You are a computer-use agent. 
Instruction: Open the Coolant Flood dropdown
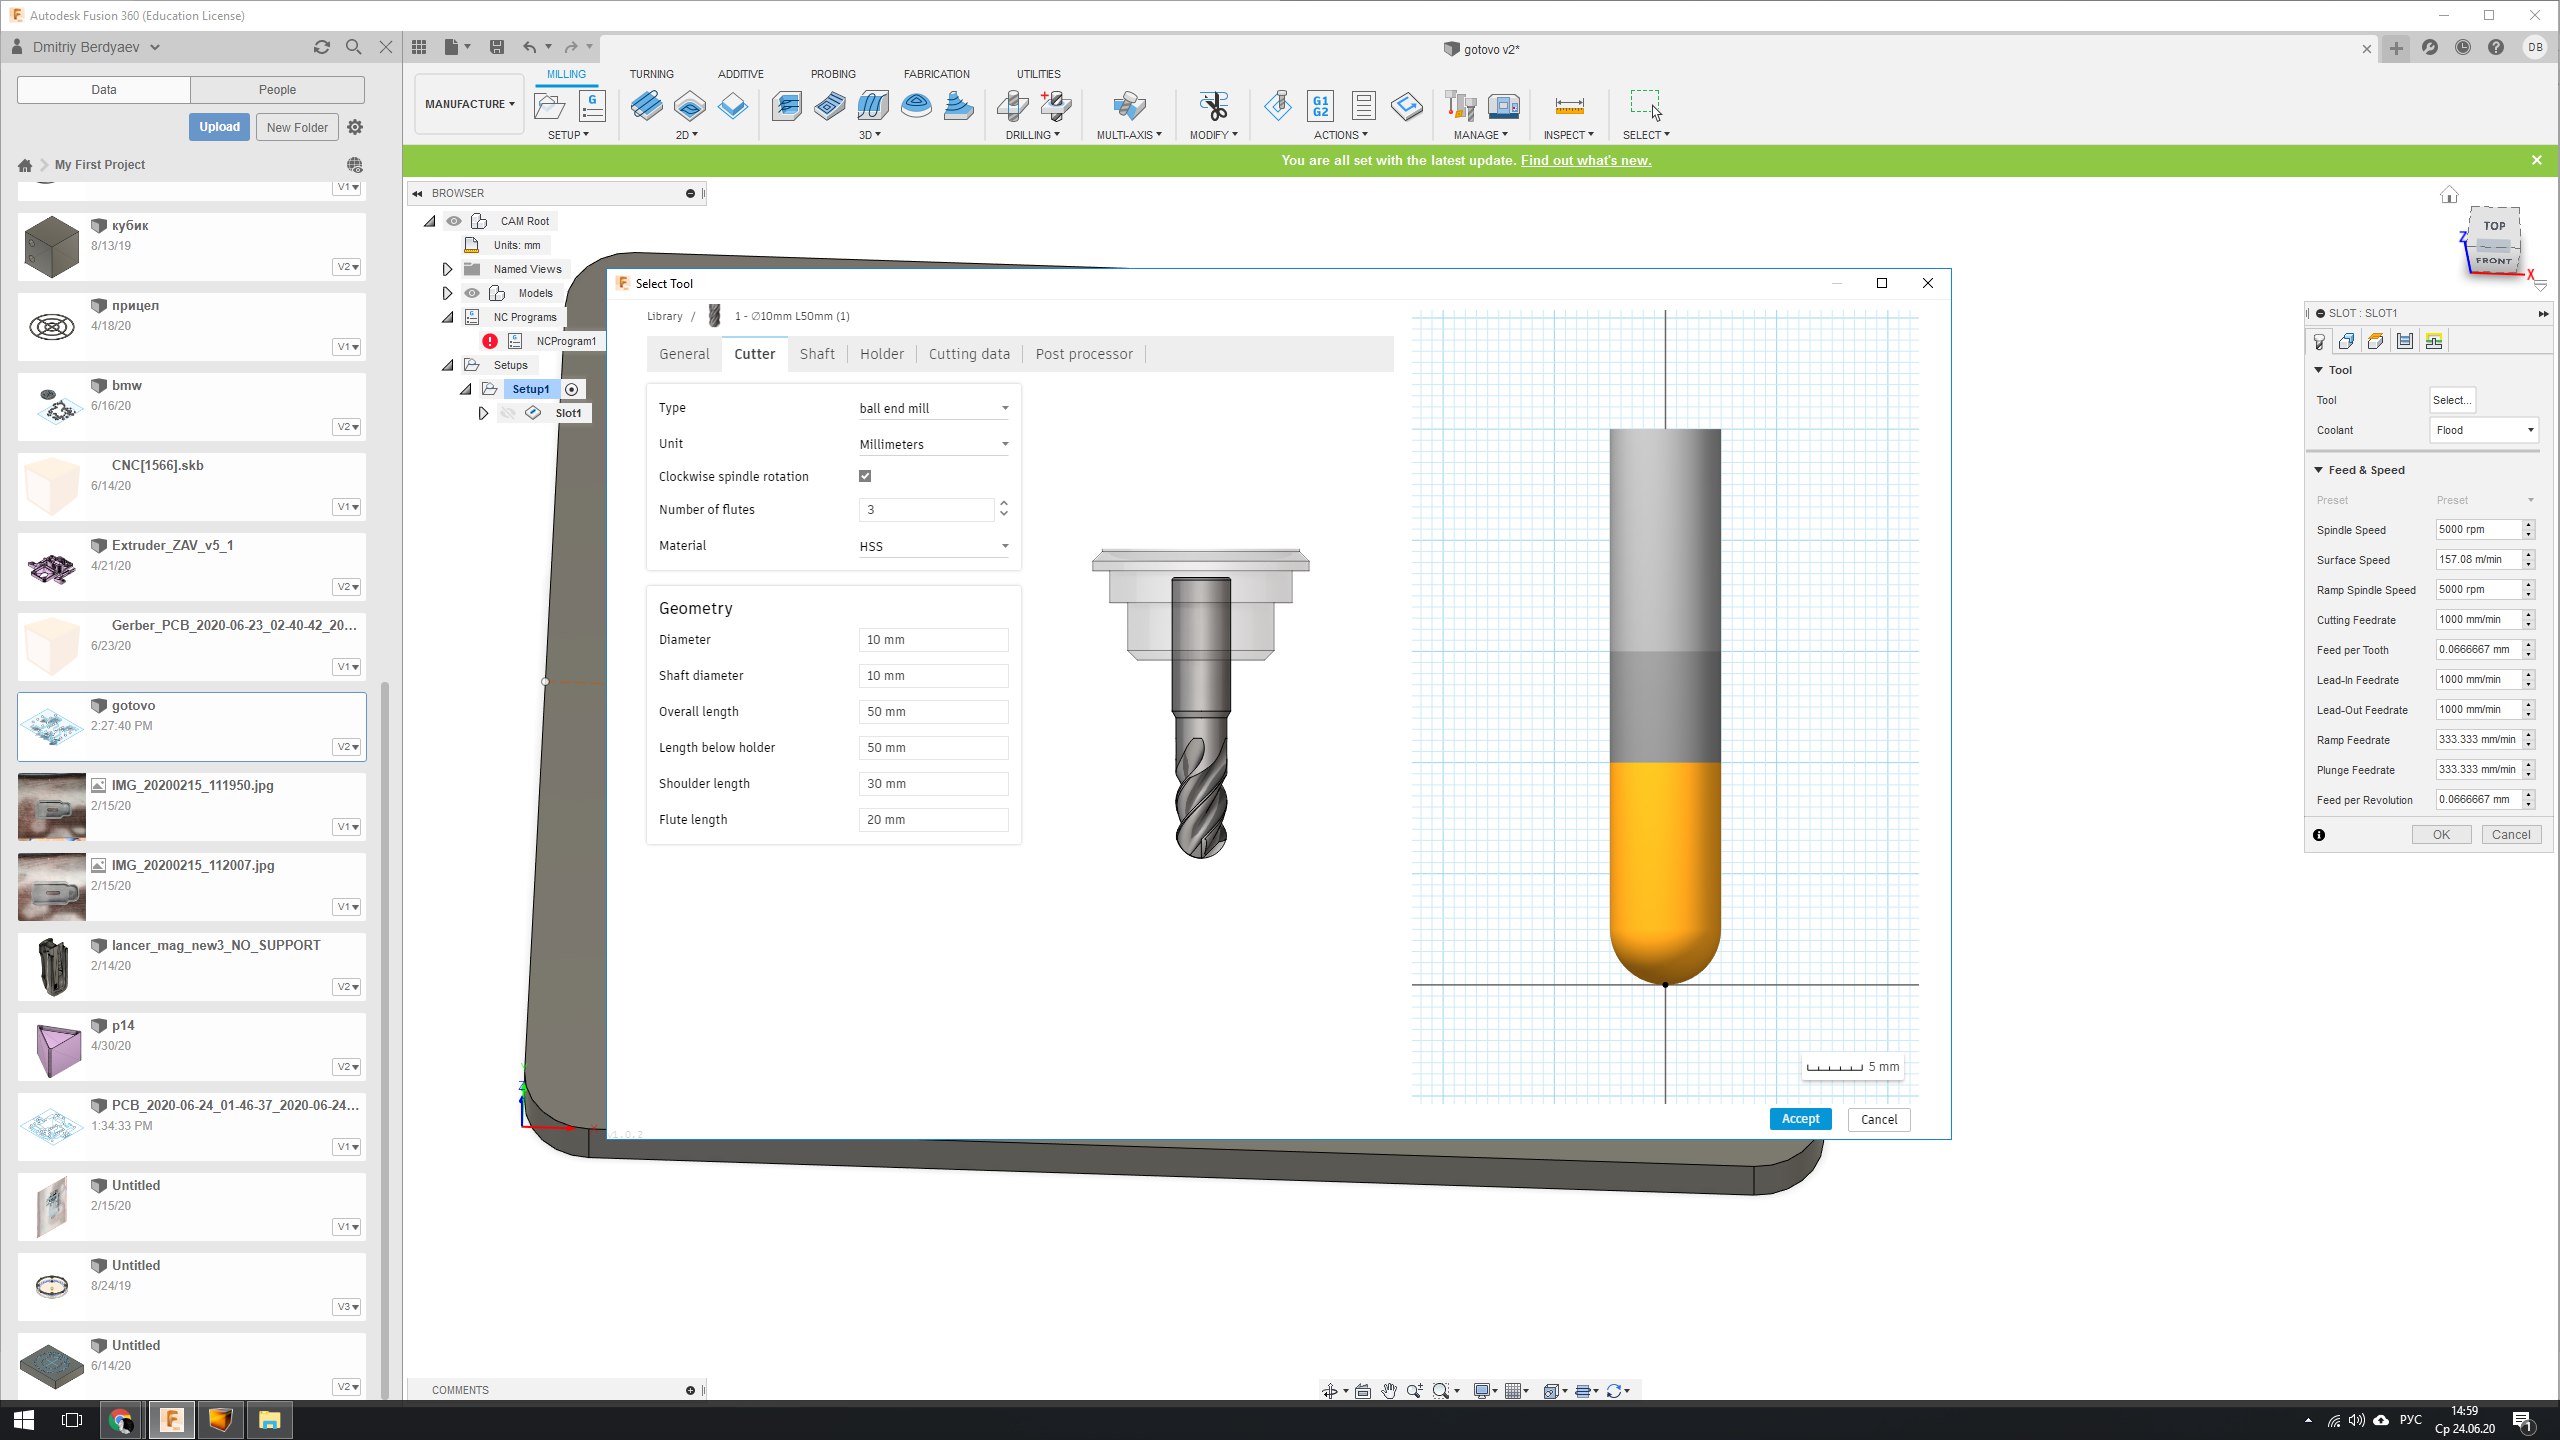(2484, 430)
